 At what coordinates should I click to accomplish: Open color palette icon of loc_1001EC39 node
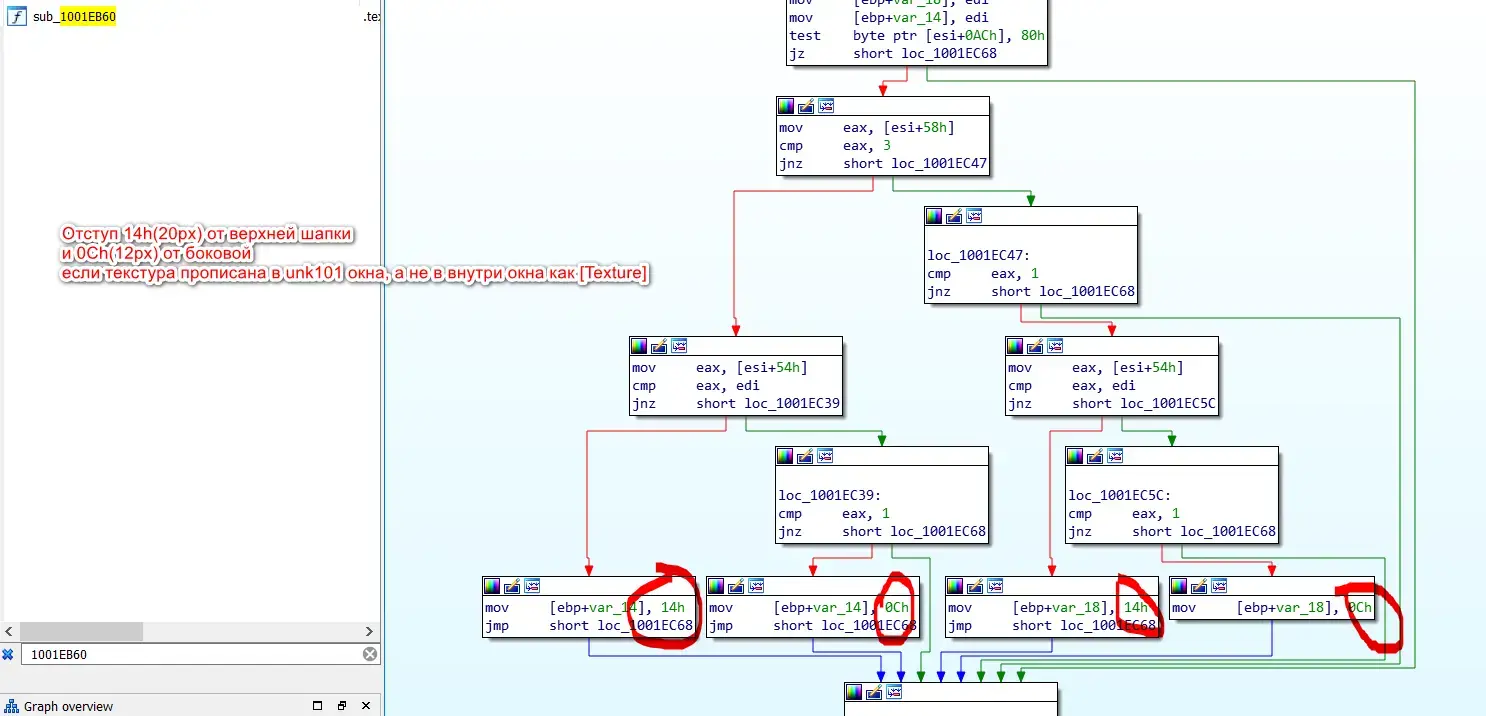[785, 456]
